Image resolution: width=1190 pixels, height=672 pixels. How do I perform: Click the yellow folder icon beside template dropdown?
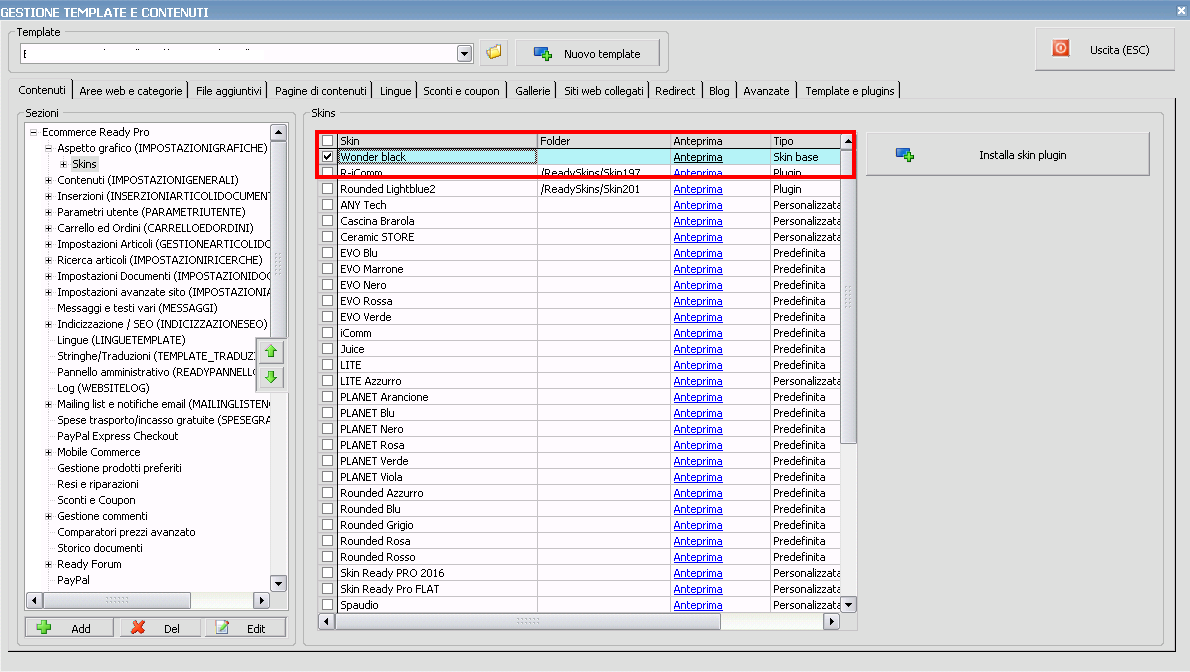click(494, 53)
